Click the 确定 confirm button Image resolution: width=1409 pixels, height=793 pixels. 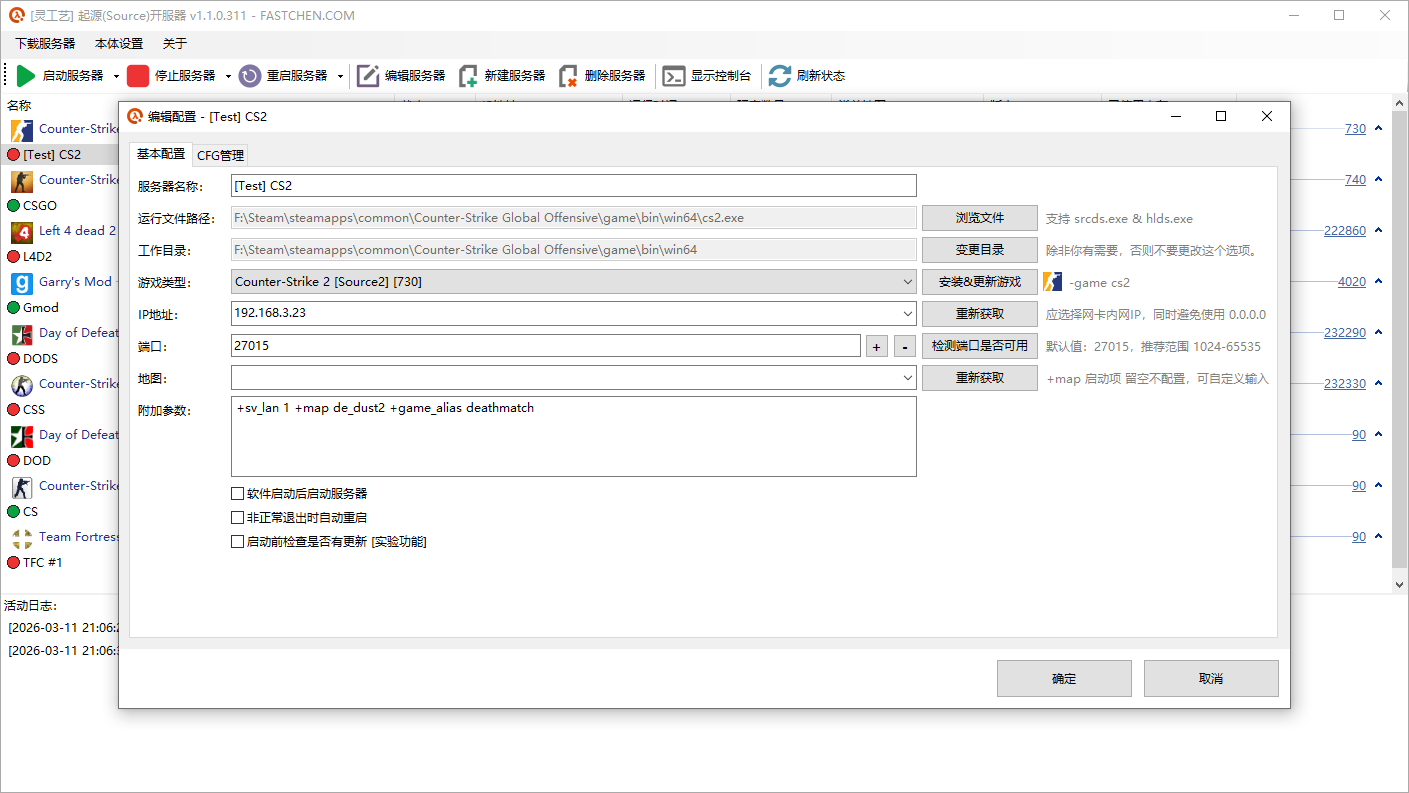pos(1064,678)
